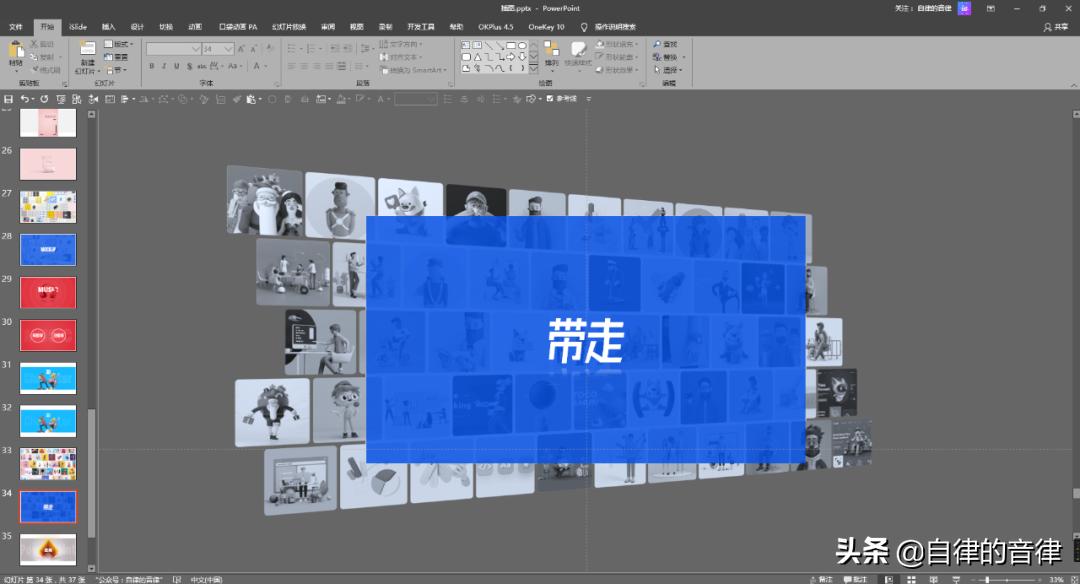1080x584 pixels.
Task: Select slide 31 thumbnail
Action: (x=48, y=378)
